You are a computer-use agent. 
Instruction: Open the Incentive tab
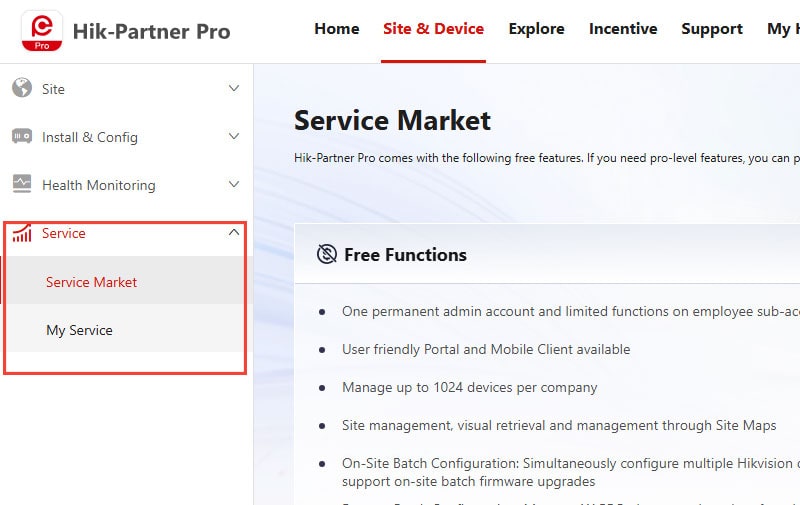(623, 29)
